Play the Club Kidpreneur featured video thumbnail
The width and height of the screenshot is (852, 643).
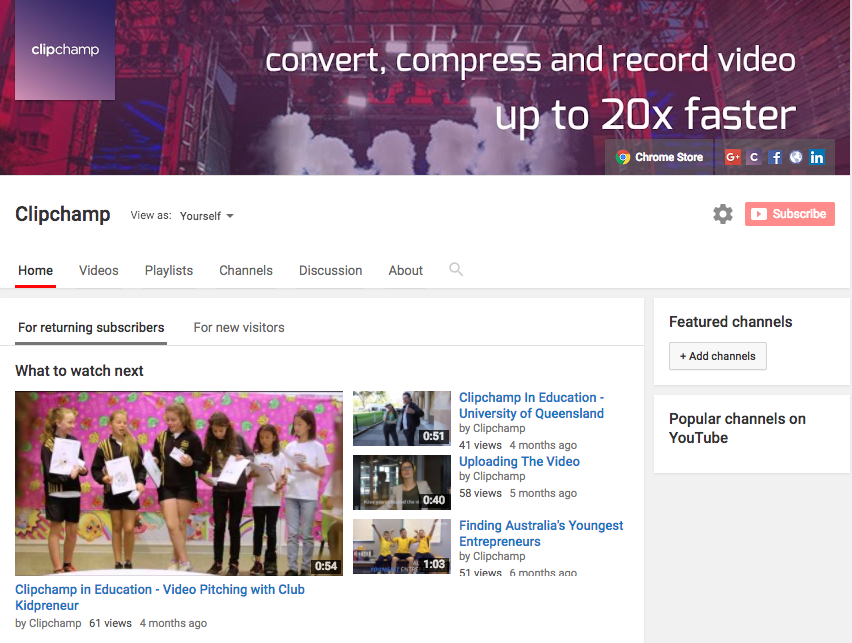coord(179,483)
